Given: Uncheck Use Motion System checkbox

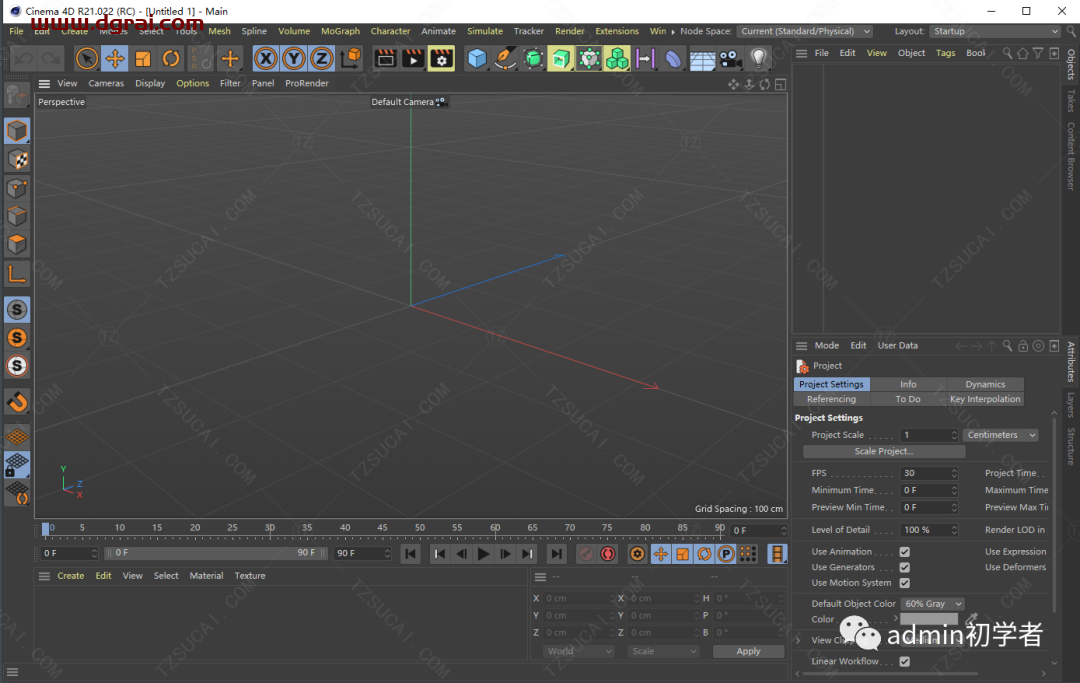Looking at the screenshot, I should (x=904, y=582).
